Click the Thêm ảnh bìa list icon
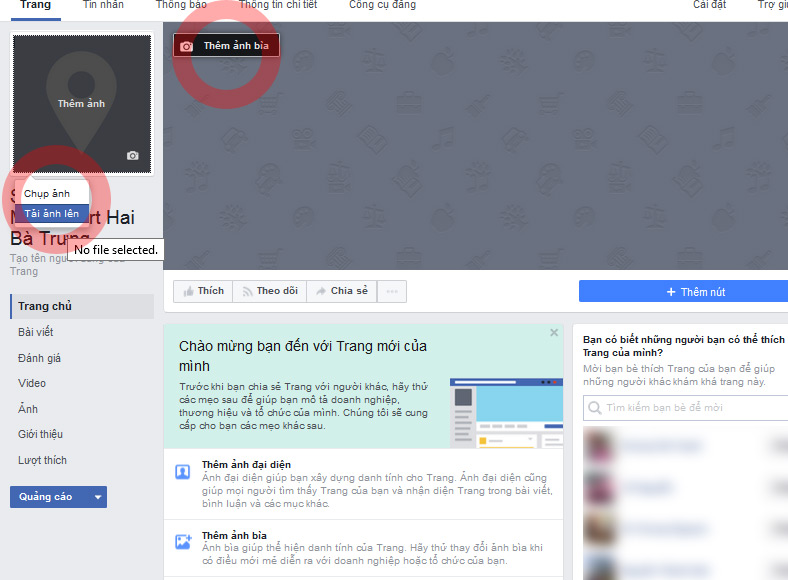 point(183,541)
